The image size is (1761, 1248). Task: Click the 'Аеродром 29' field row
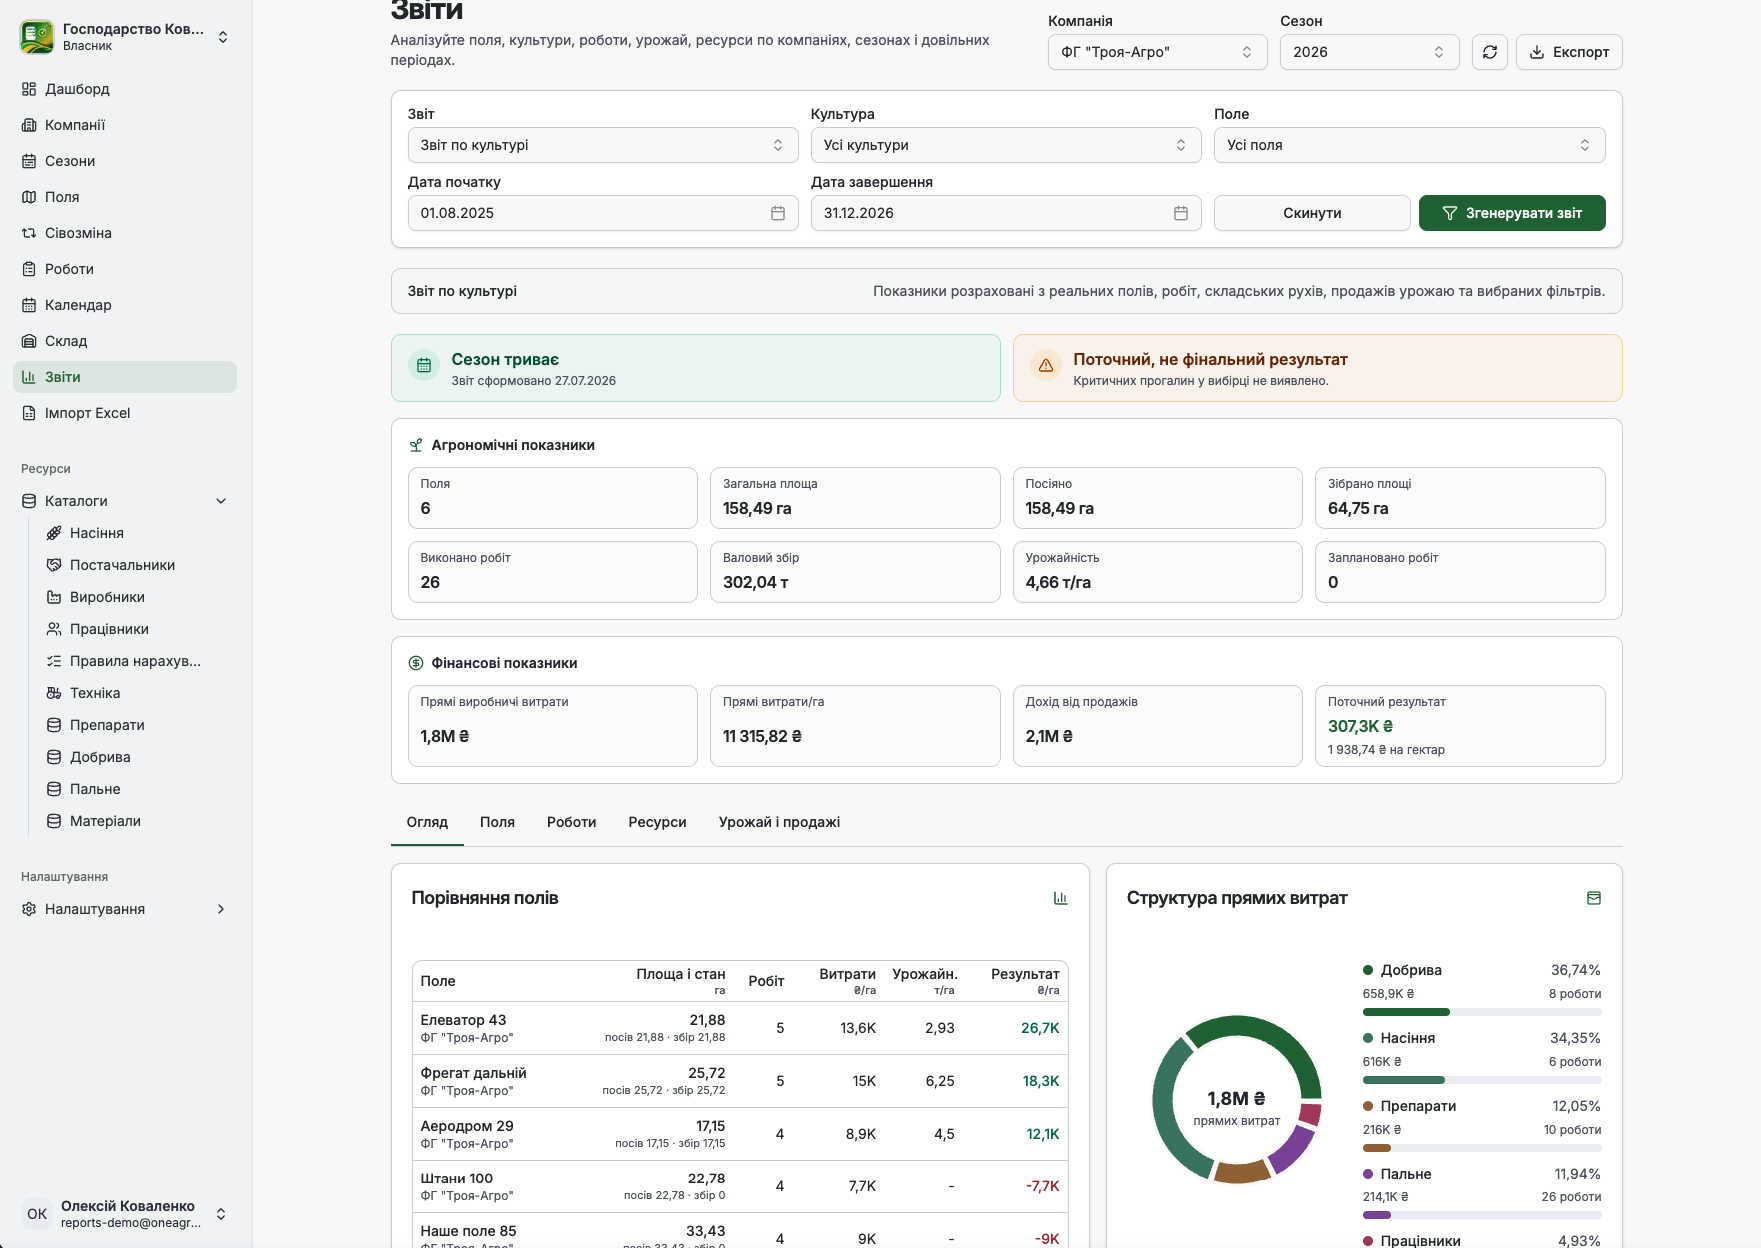pos(740,1134)
